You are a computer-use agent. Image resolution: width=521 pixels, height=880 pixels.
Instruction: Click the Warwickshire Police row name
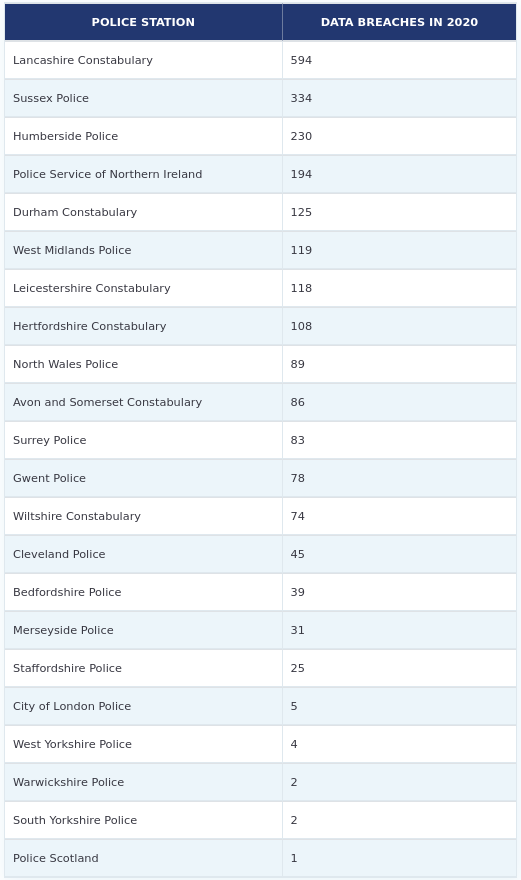coord(68,782)
